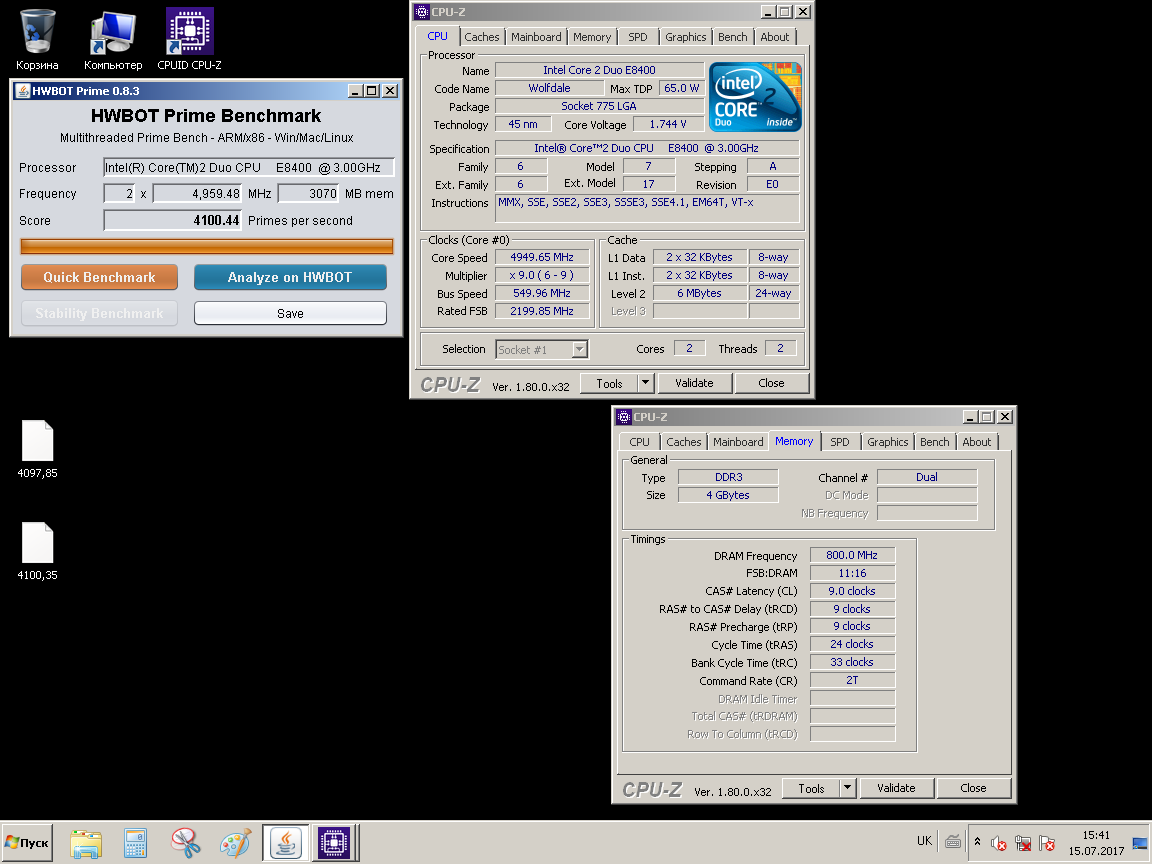Switch to the Java app in taskbar
Image resolution: width=1152 pixels, height=864 pixels.
[286, 843]
